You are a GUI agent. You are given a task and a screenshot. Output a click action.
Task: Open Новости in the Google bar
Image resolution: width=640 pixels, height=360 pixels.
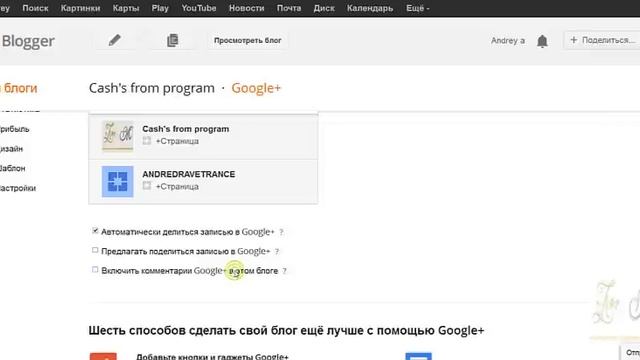[x=247, y=8]
